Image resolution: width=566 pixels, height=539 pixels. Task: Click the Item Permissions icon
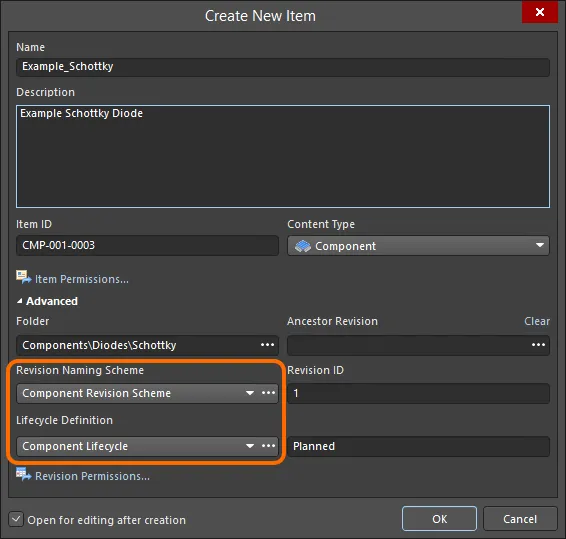(23, 277)
